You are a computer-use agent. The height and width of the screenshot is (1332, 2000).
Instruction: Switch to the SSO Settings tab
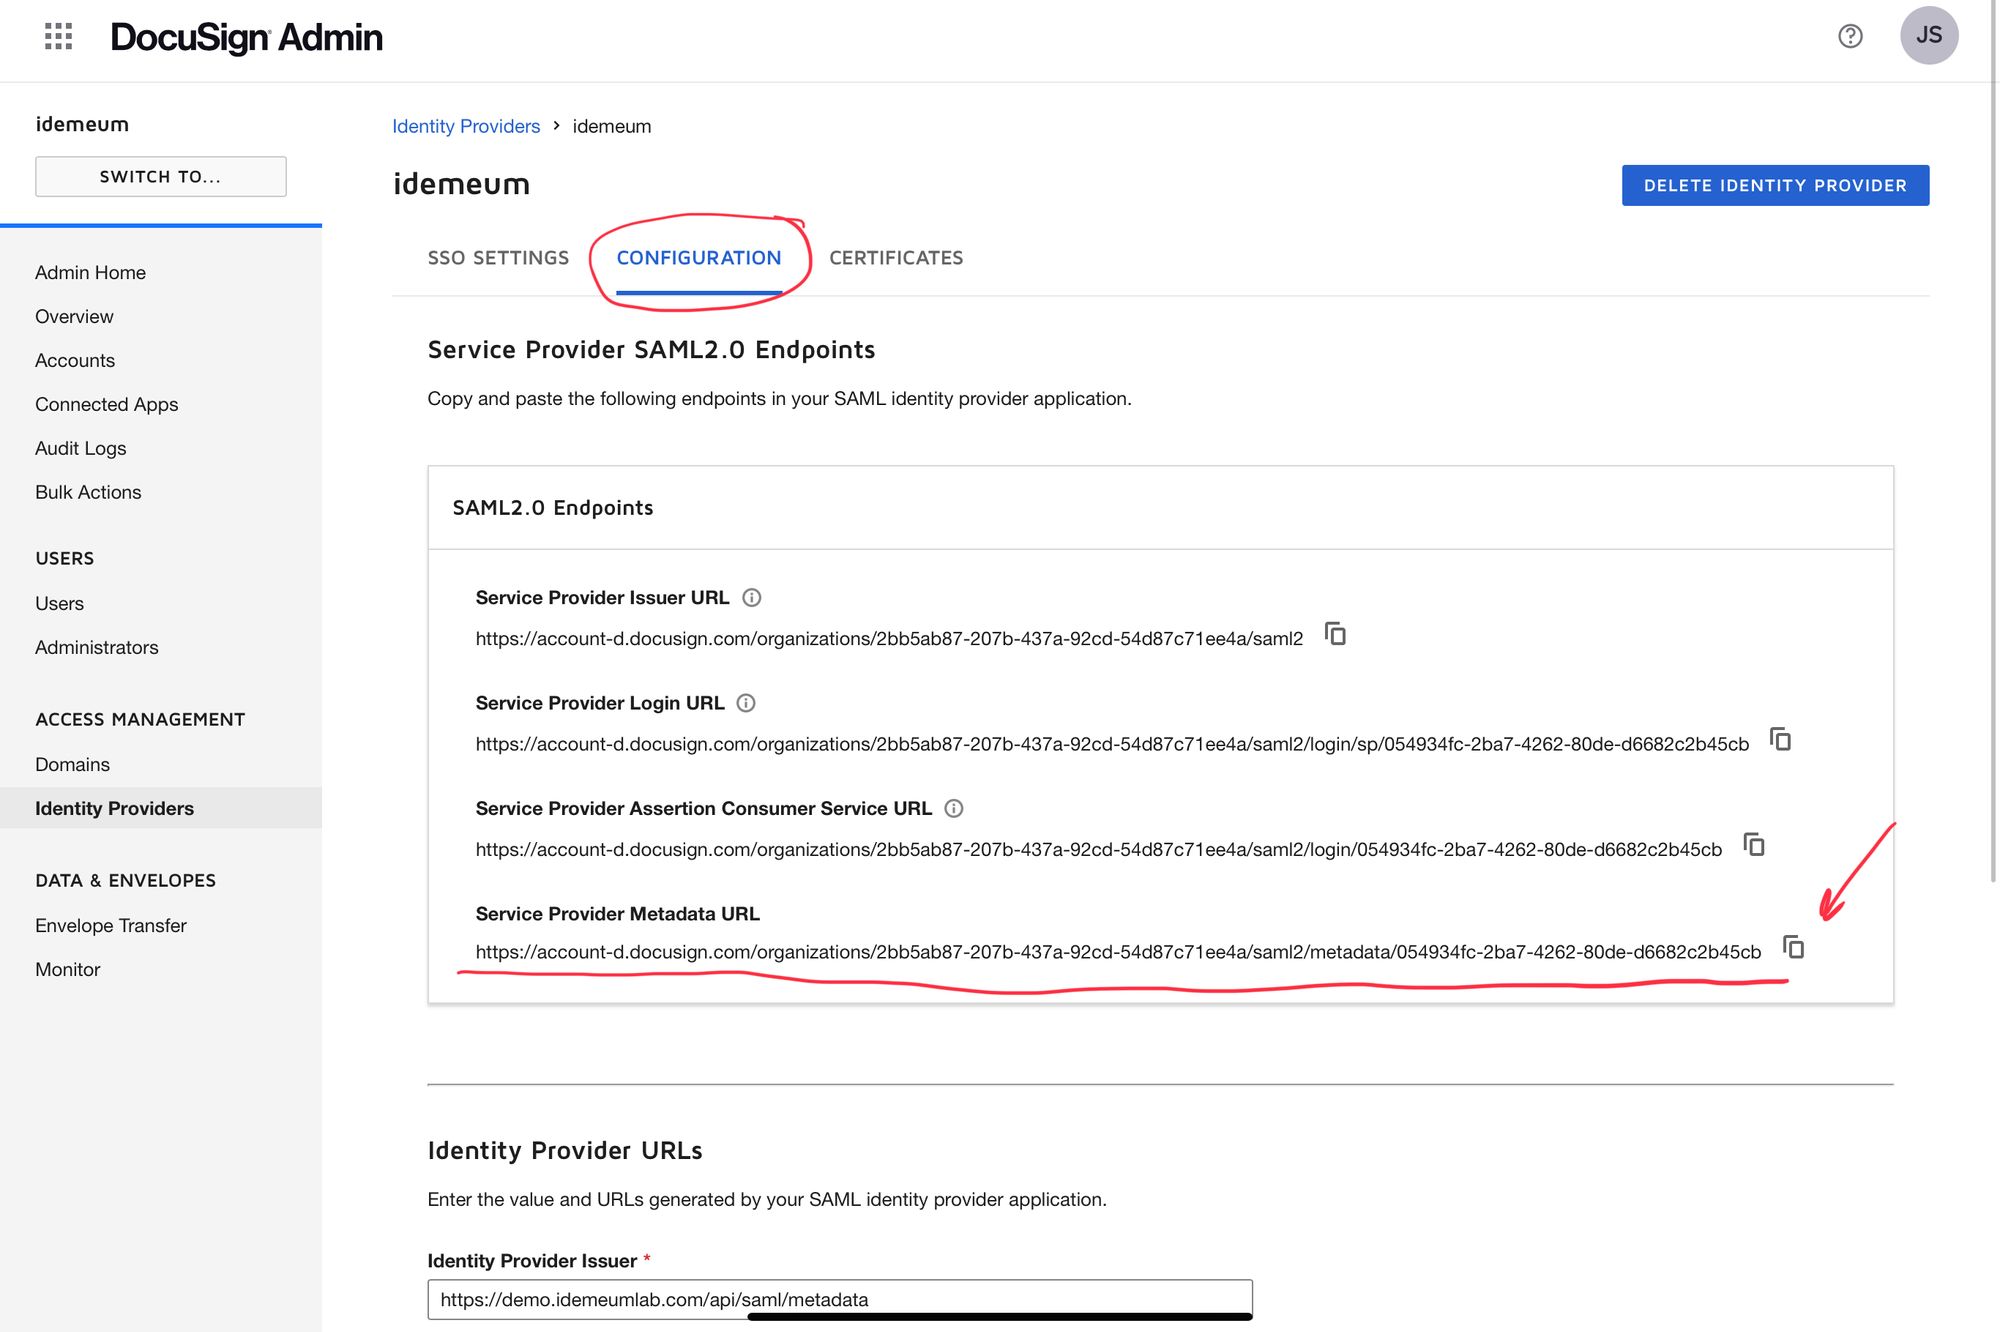point(498,258)
